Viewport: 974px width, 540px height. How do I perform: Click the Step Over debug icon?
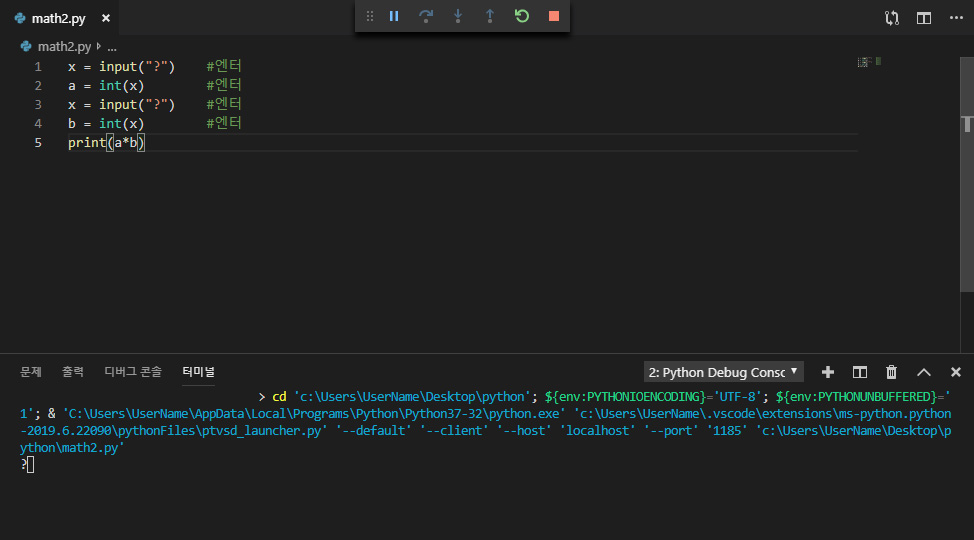[x=426, y=16]
